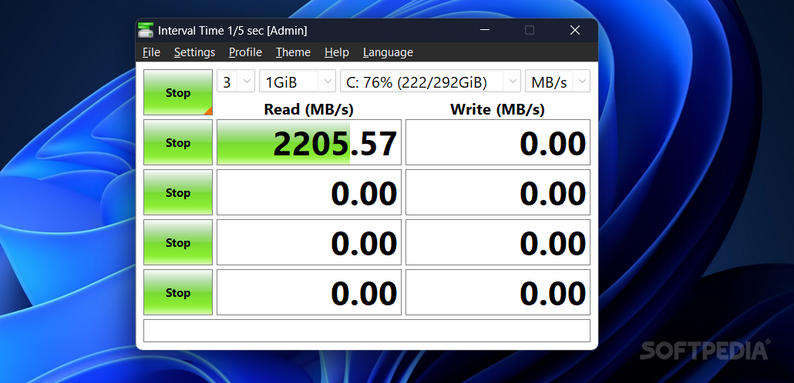Click the third-row read result 0.00

click(309, 242)
